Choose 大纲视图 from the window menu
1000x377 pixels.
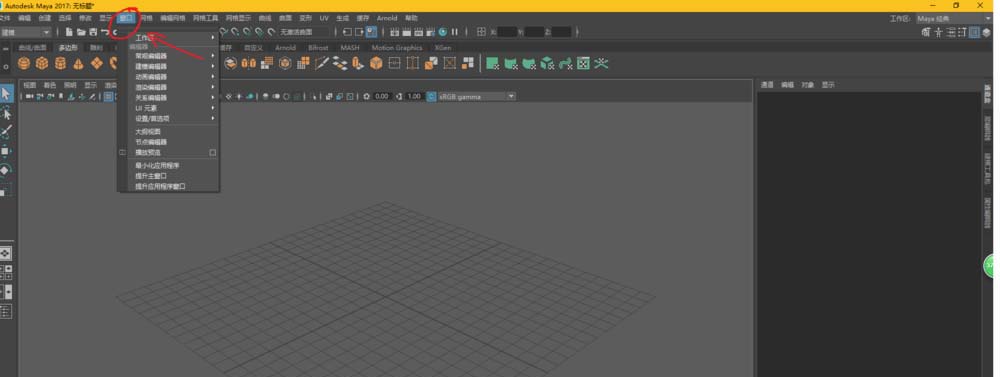point(148,132)
